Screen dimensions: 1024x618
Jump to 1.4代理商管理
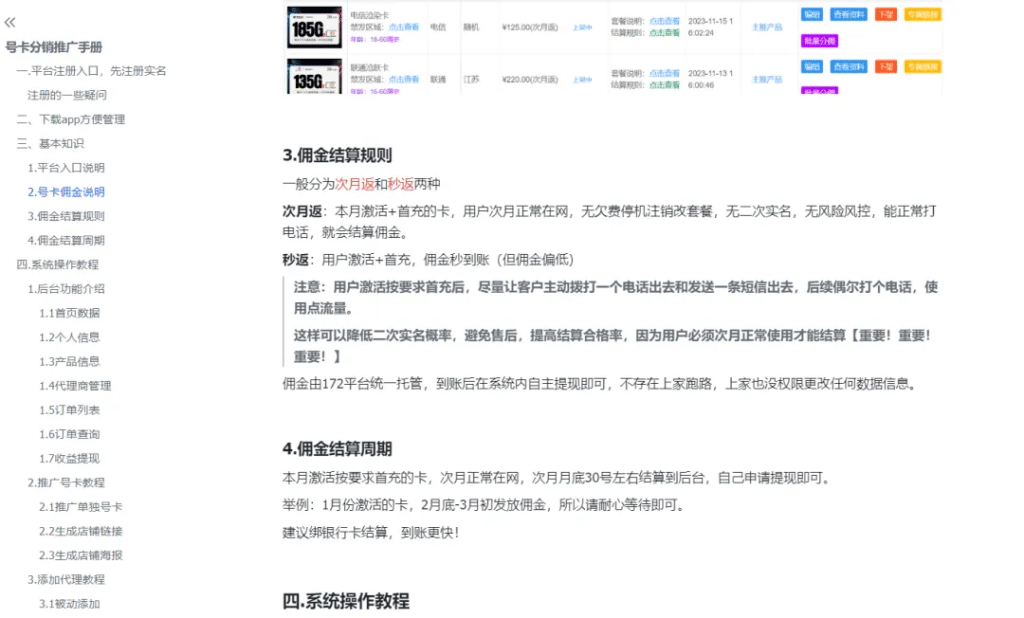point(75,385)
